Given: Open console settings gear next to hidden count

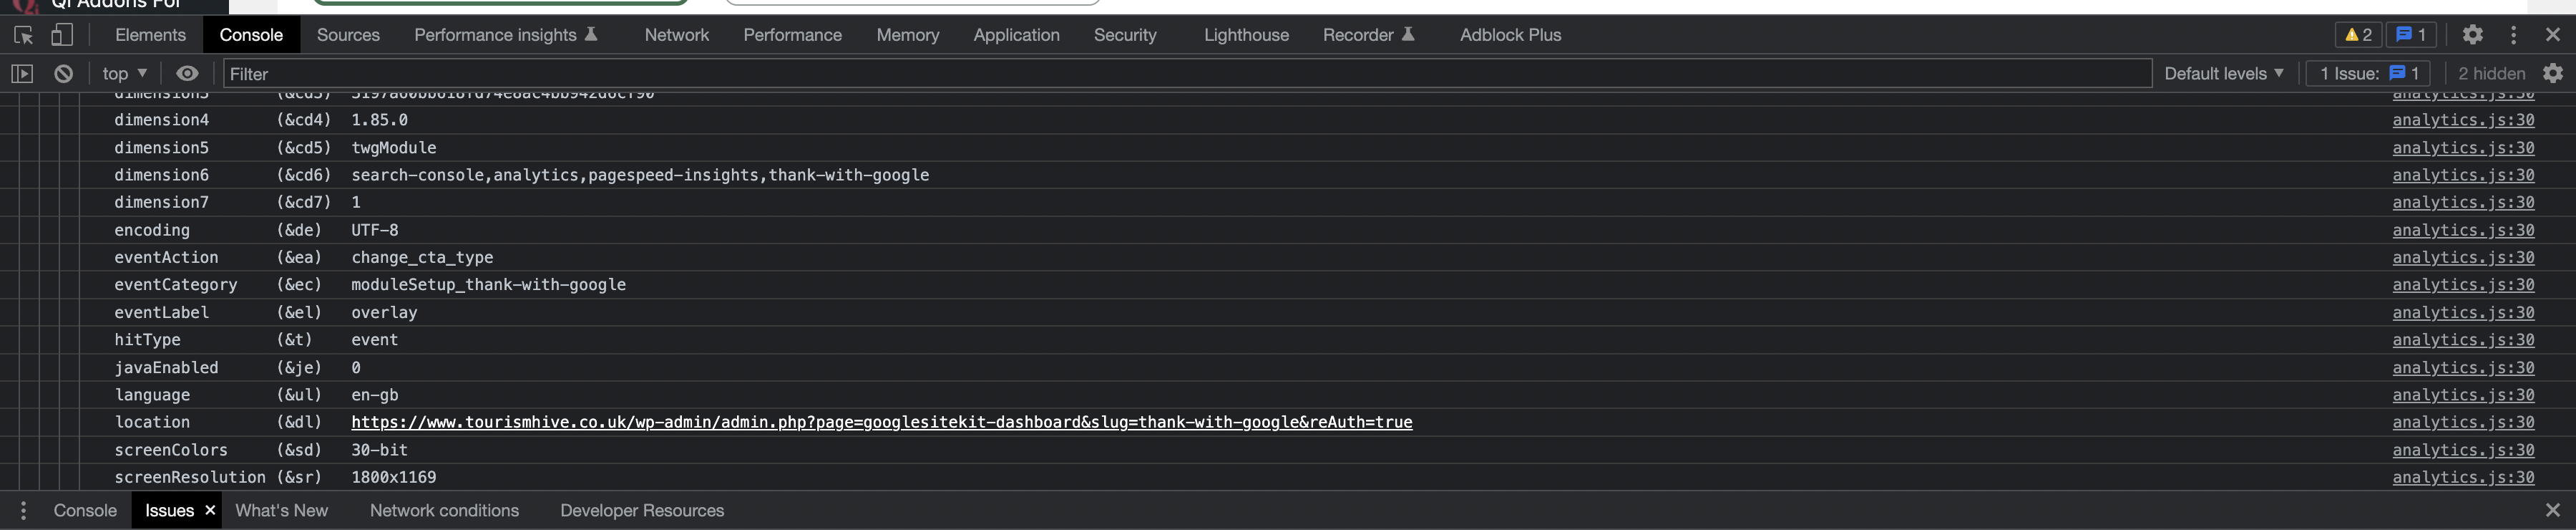Looking at the screenshot, I should (x=2552, y=74).
